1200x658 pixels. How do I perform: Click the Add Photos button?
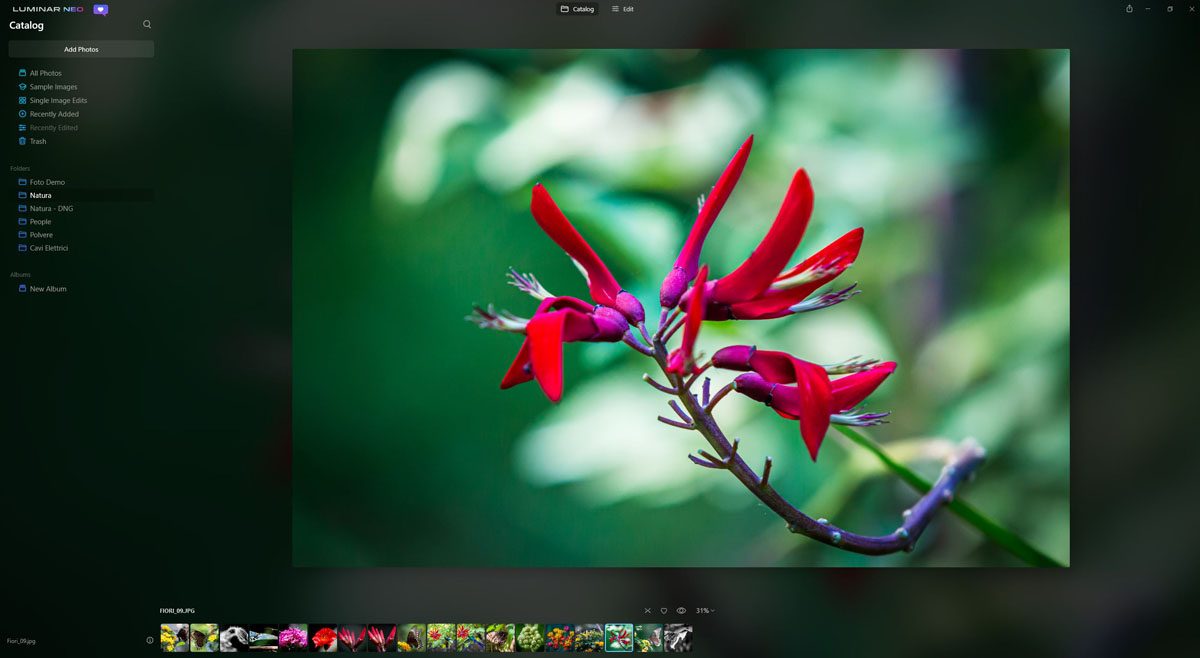point(81,49)
